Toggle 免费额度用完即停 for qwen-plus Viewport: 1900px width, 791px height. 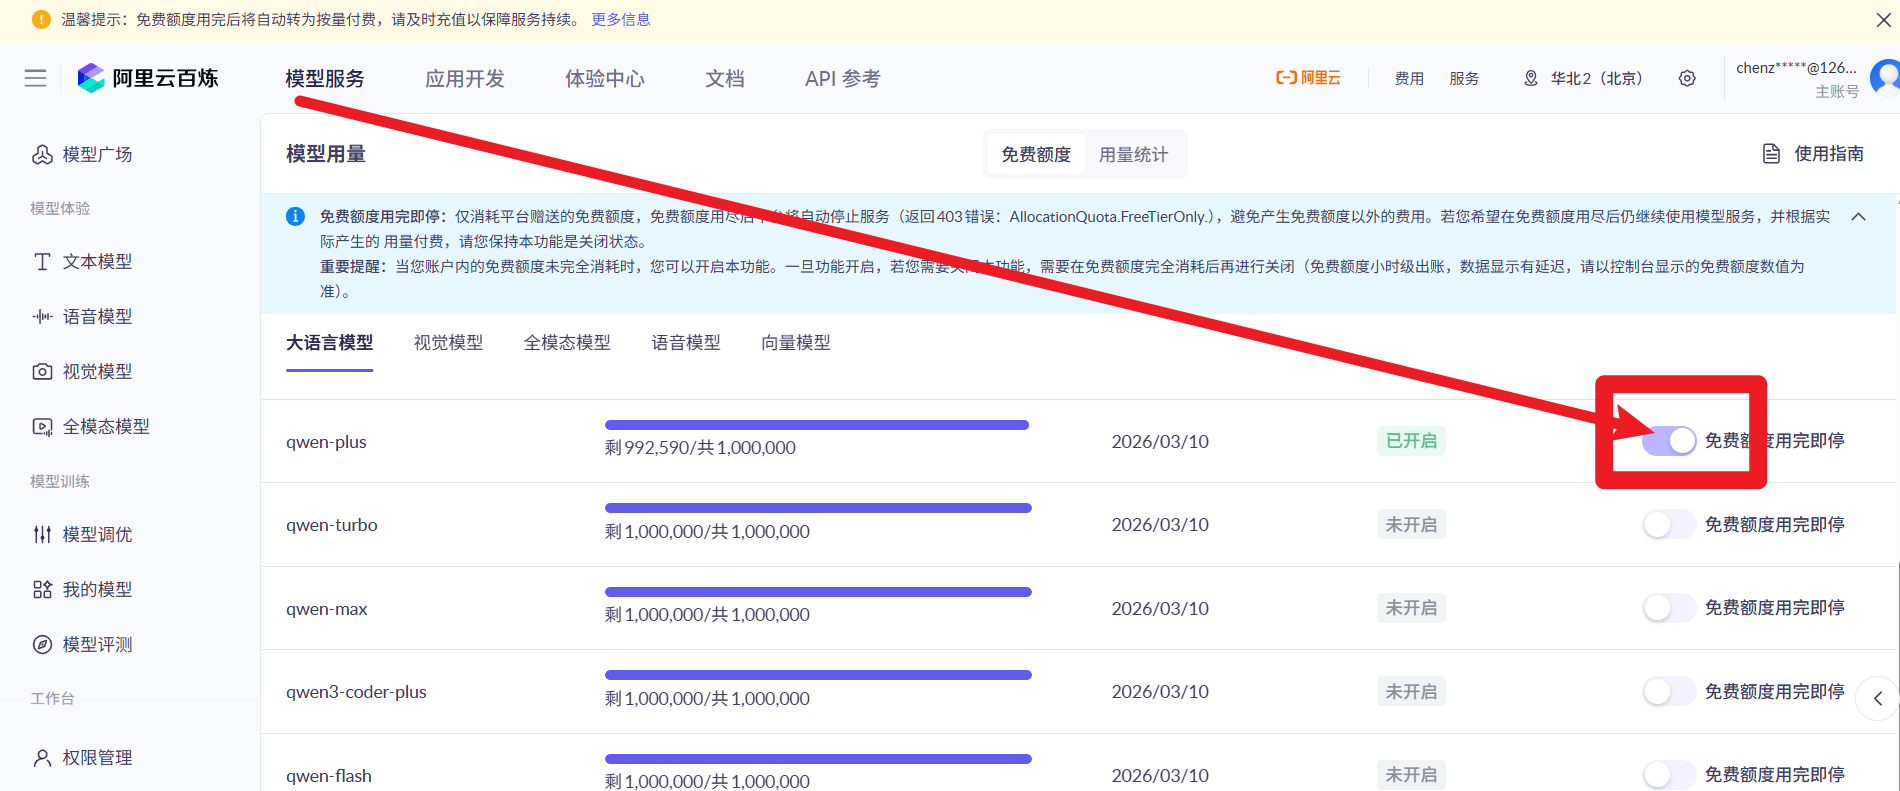pyautogui.click(x=1669, y=440)
